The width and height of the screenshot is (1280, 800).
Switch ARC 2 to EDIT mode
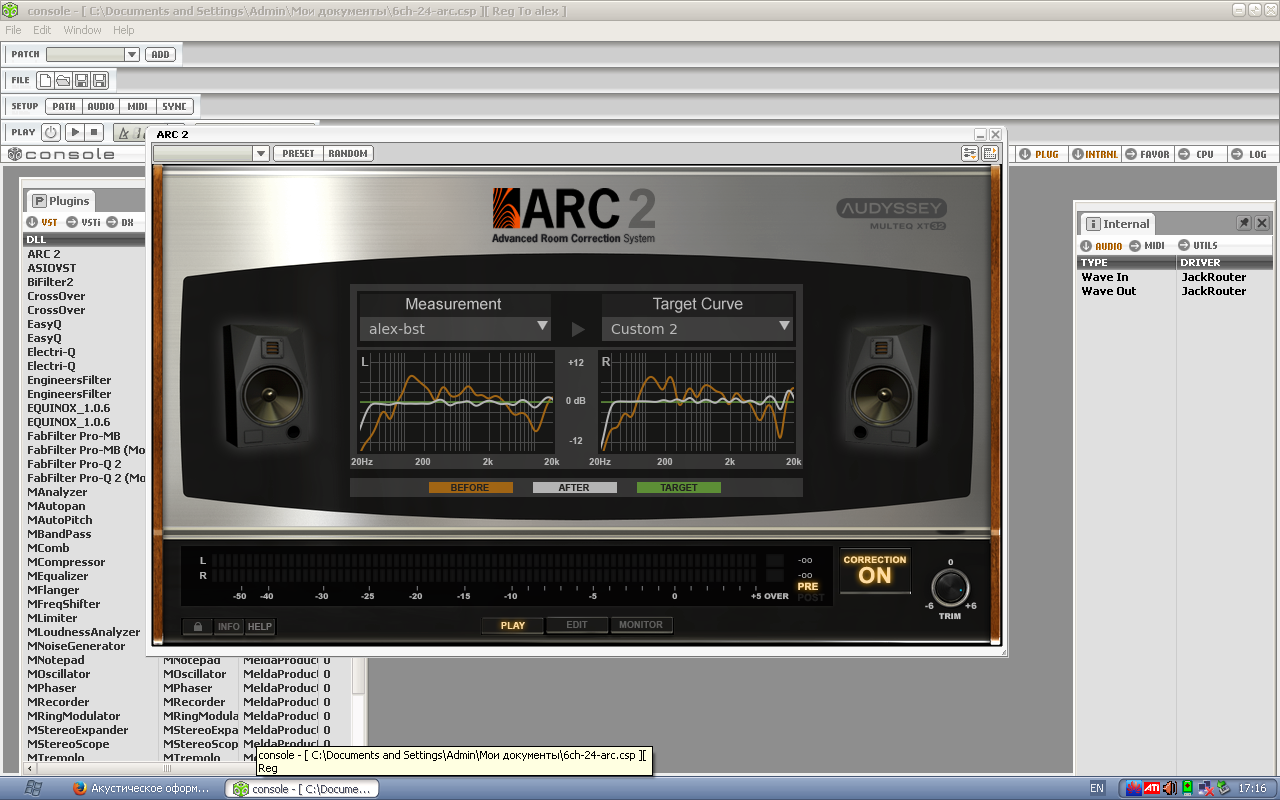click(577, 625)
